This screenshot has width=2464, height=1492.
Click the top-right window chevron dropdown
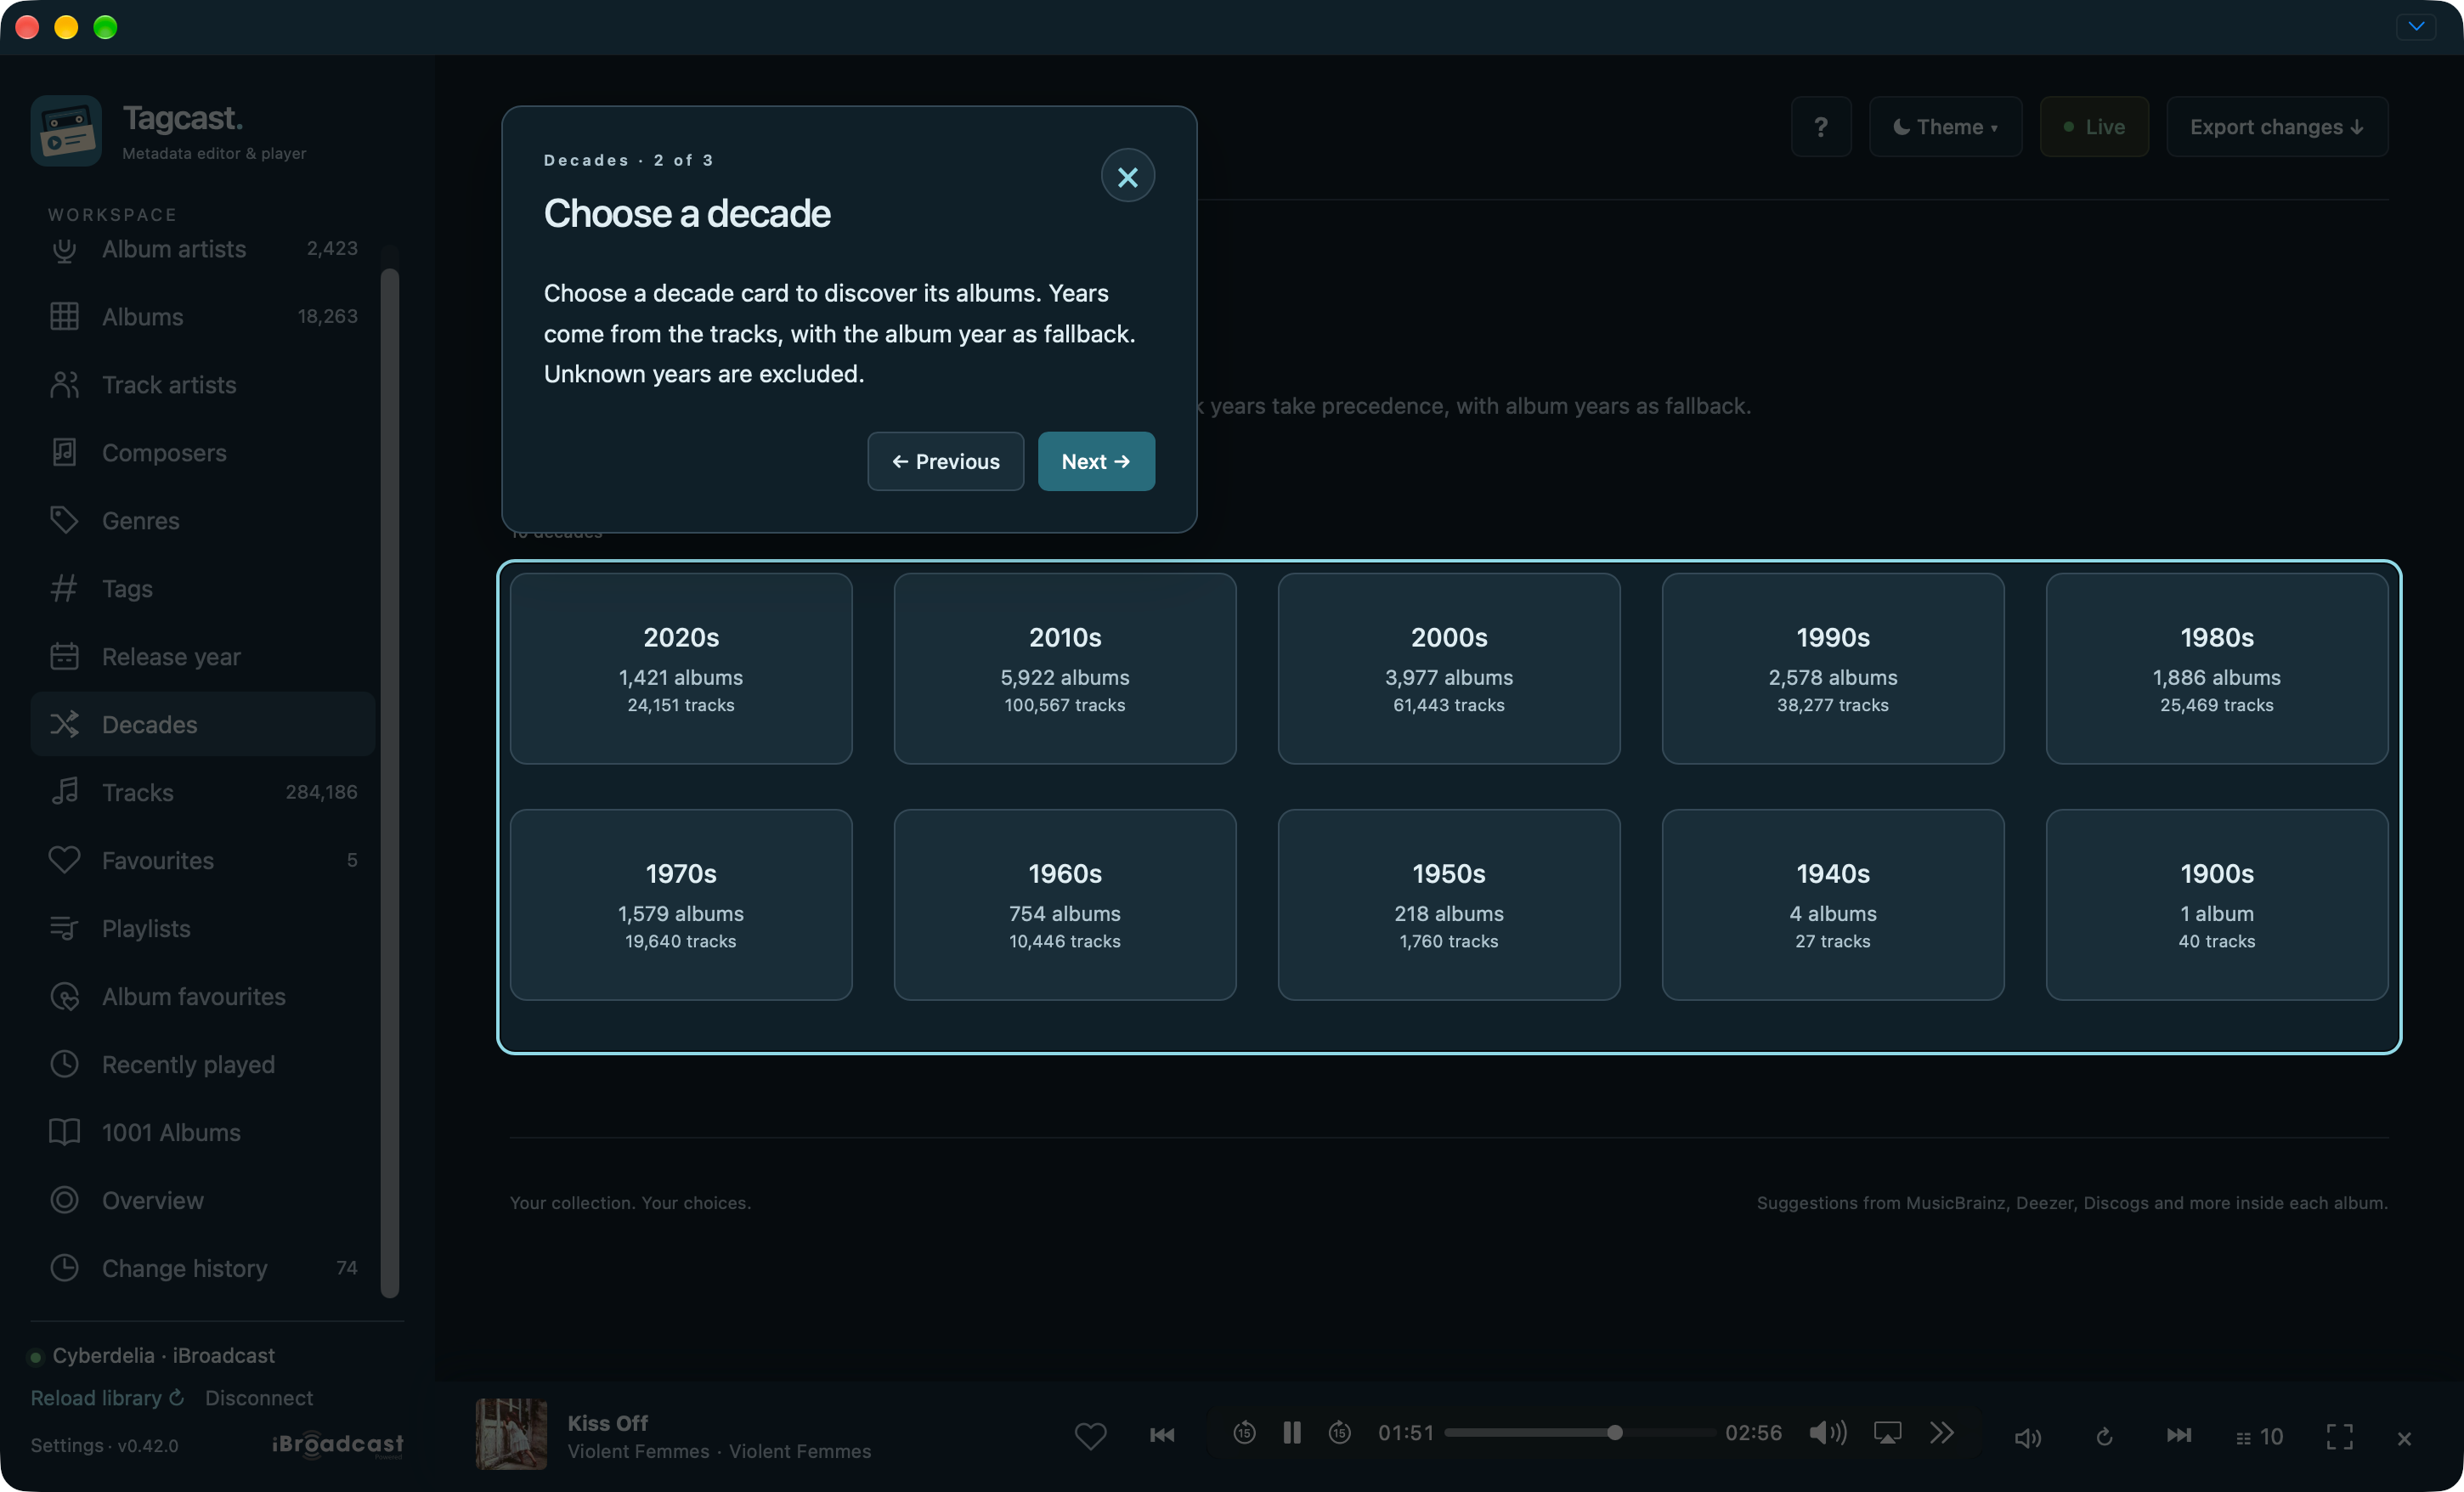2416,27
